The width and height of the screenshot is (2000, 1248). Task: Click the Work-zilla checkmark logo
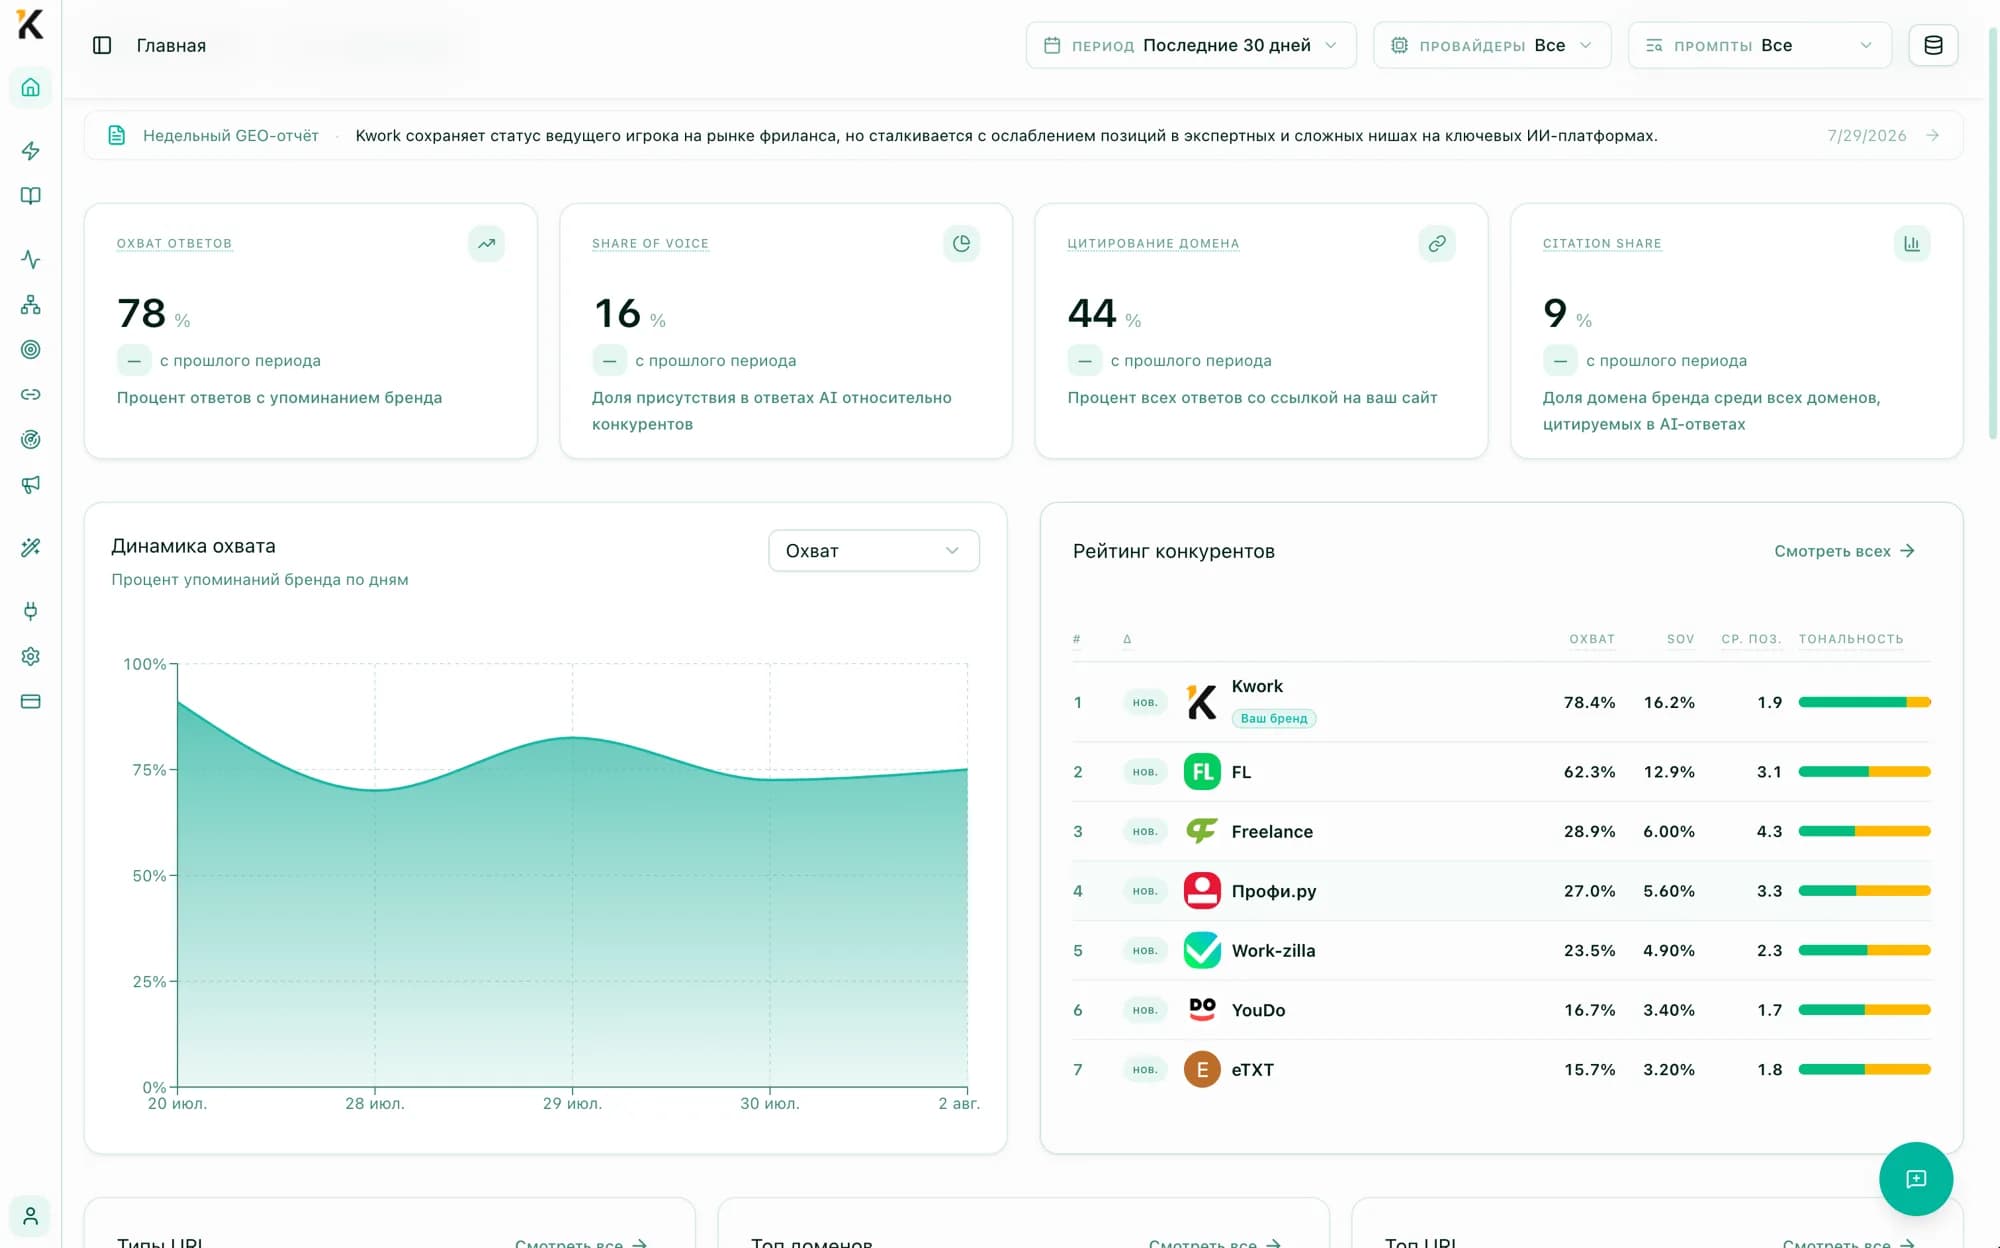[x=1202, y=950]
